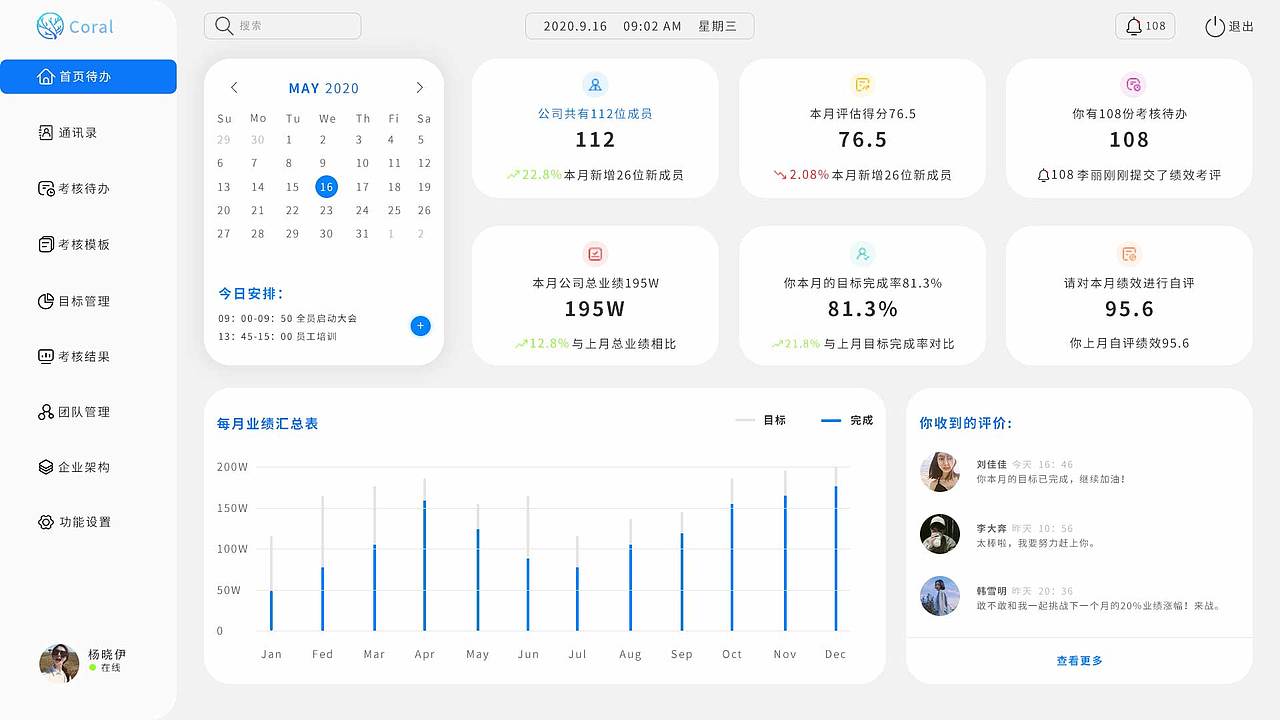Viewport: 1280px width, 720px height.
Task: Click the template icon beside 考核模板
Action: point(45,244)
